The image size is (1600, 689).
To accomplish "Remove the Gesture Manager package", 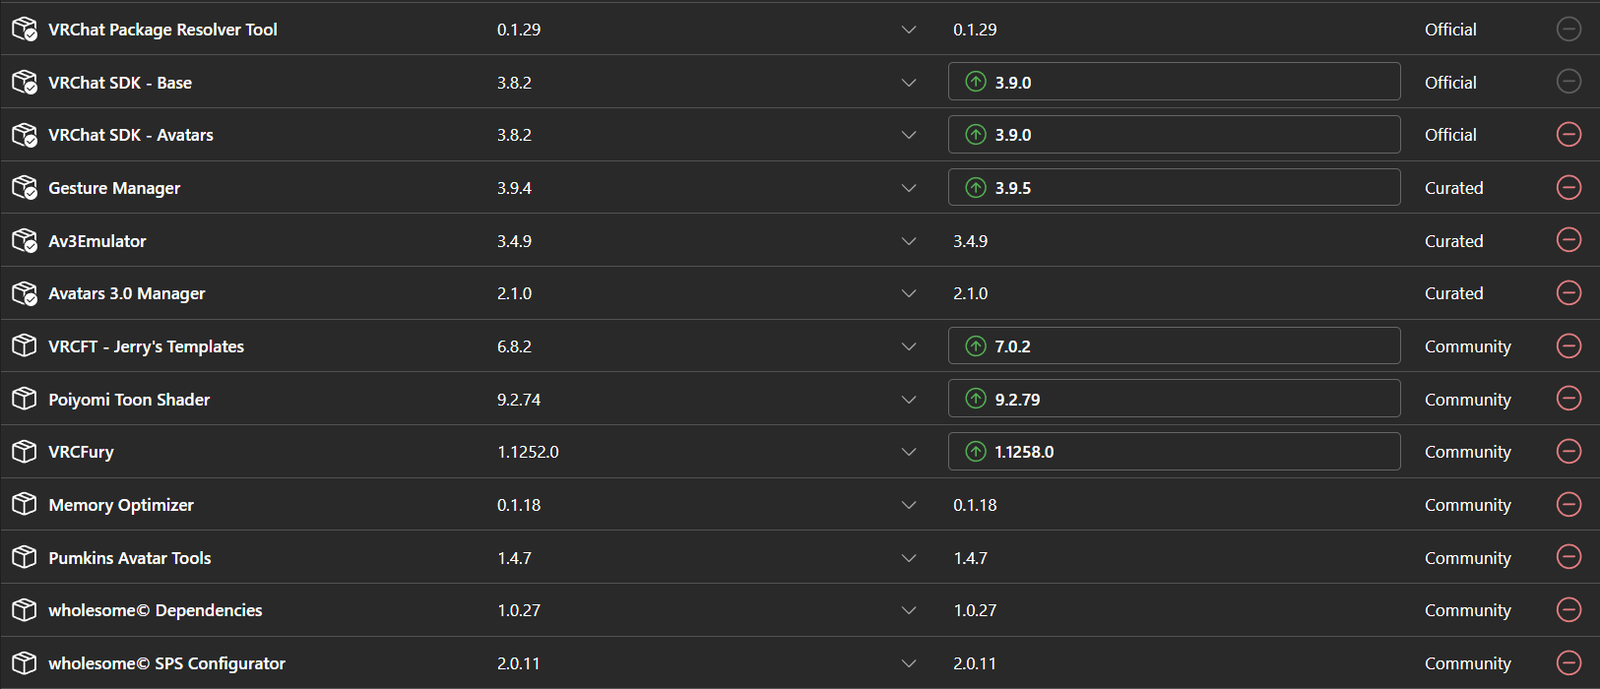I will tap(1568, 187).
